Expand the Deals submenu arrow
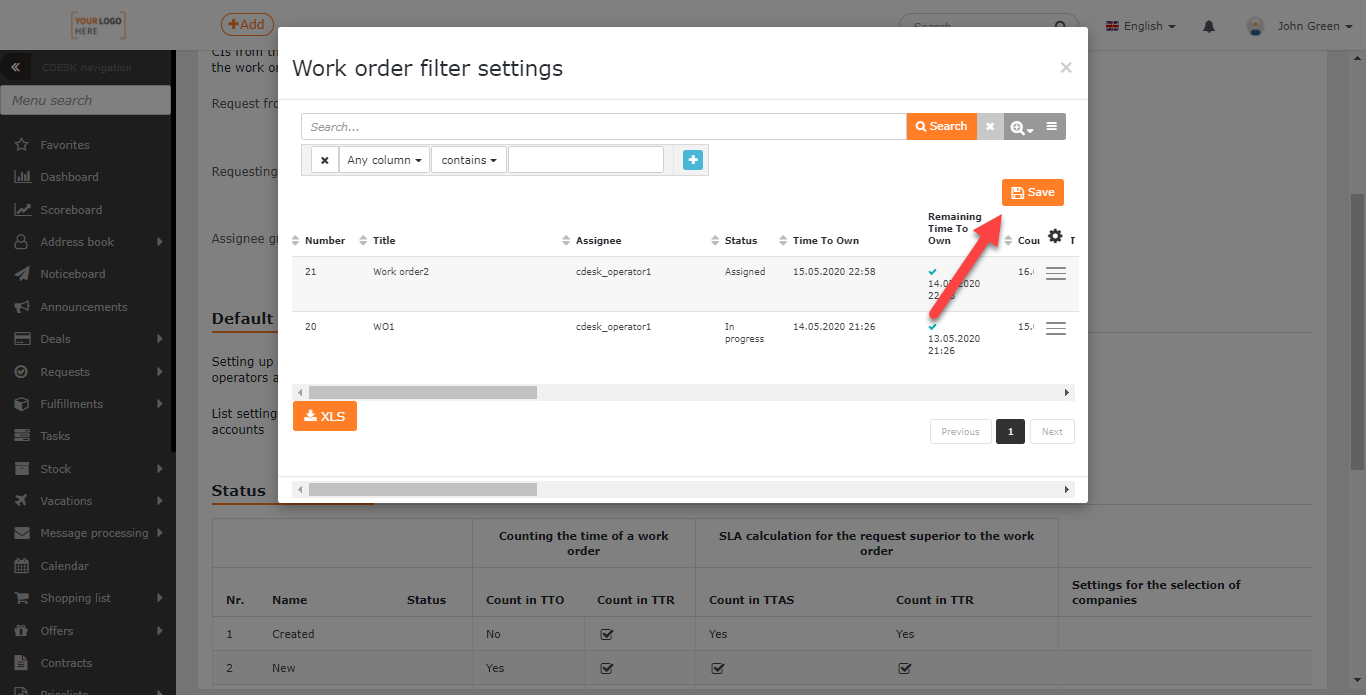Viewport: 1366px width, 695px height. (x=160, y=339)
